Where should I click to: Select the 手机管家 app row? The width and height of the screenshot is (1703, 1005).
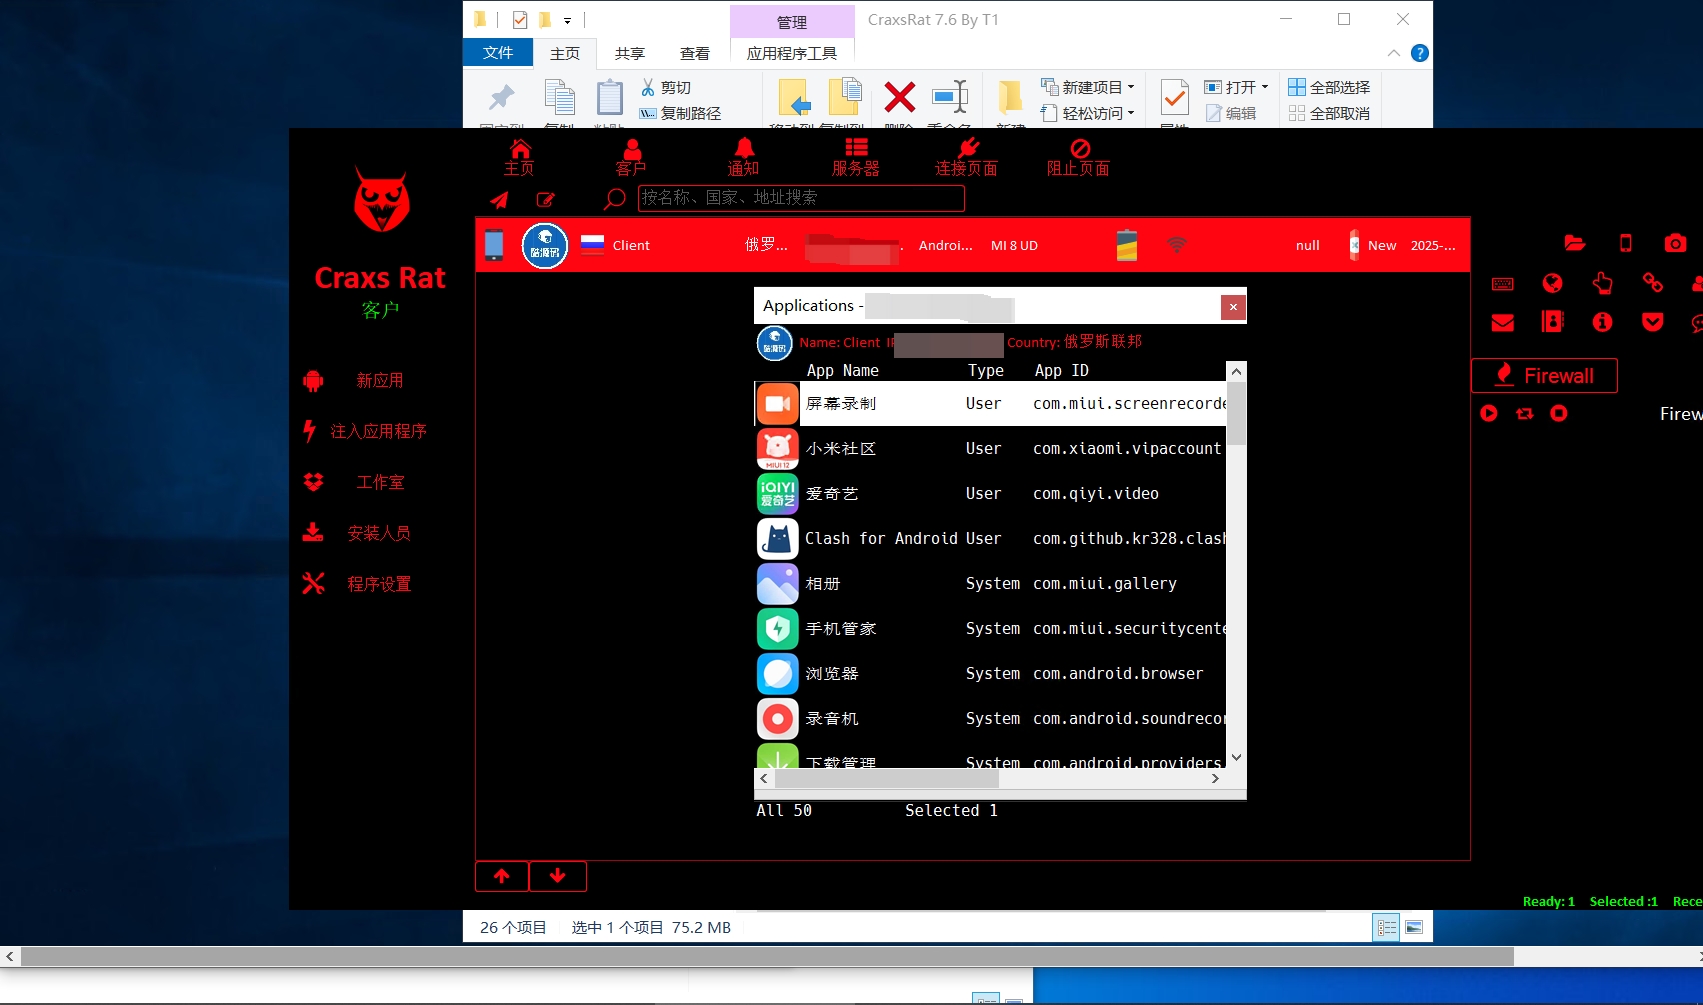click(990, 629)
